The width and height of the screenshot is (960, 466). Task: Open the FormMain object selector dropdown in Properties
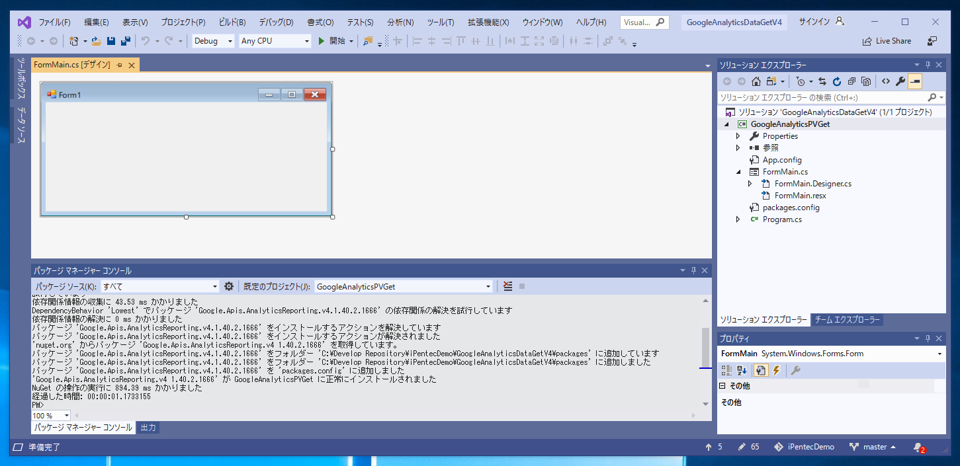click(x=831, y=354)
